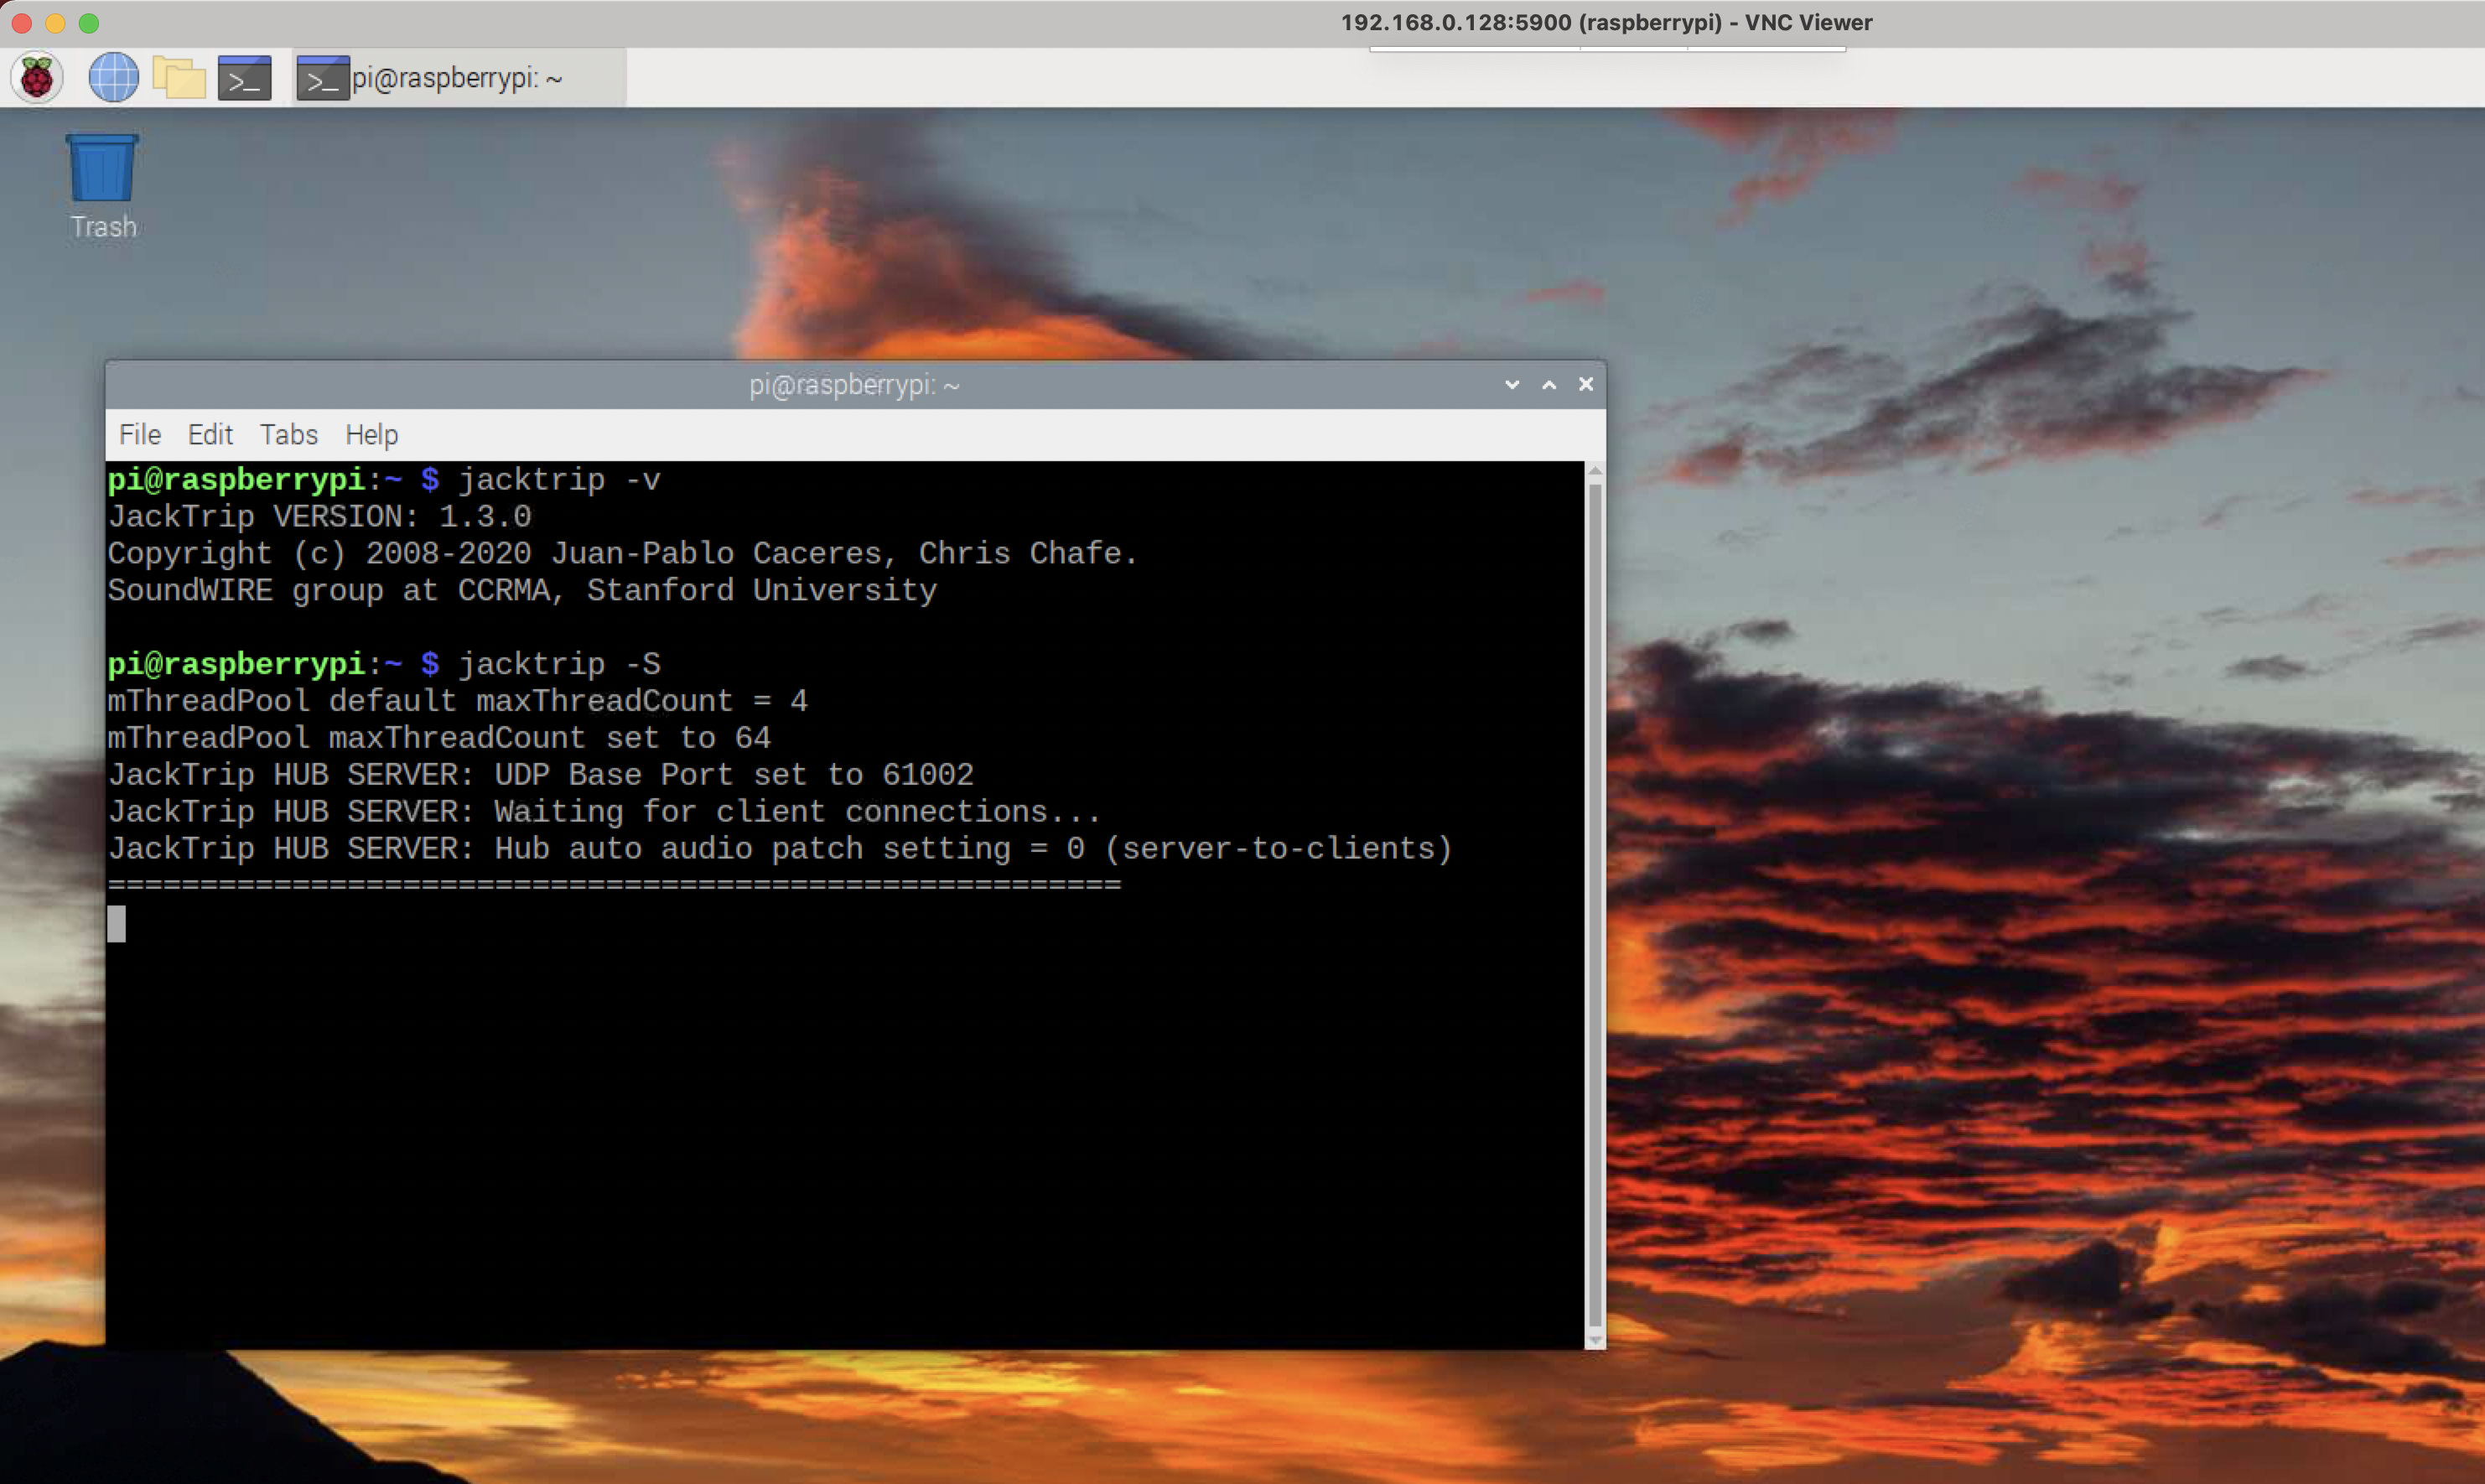Maximize the terminal window with the up chevron

[1549, 385]
